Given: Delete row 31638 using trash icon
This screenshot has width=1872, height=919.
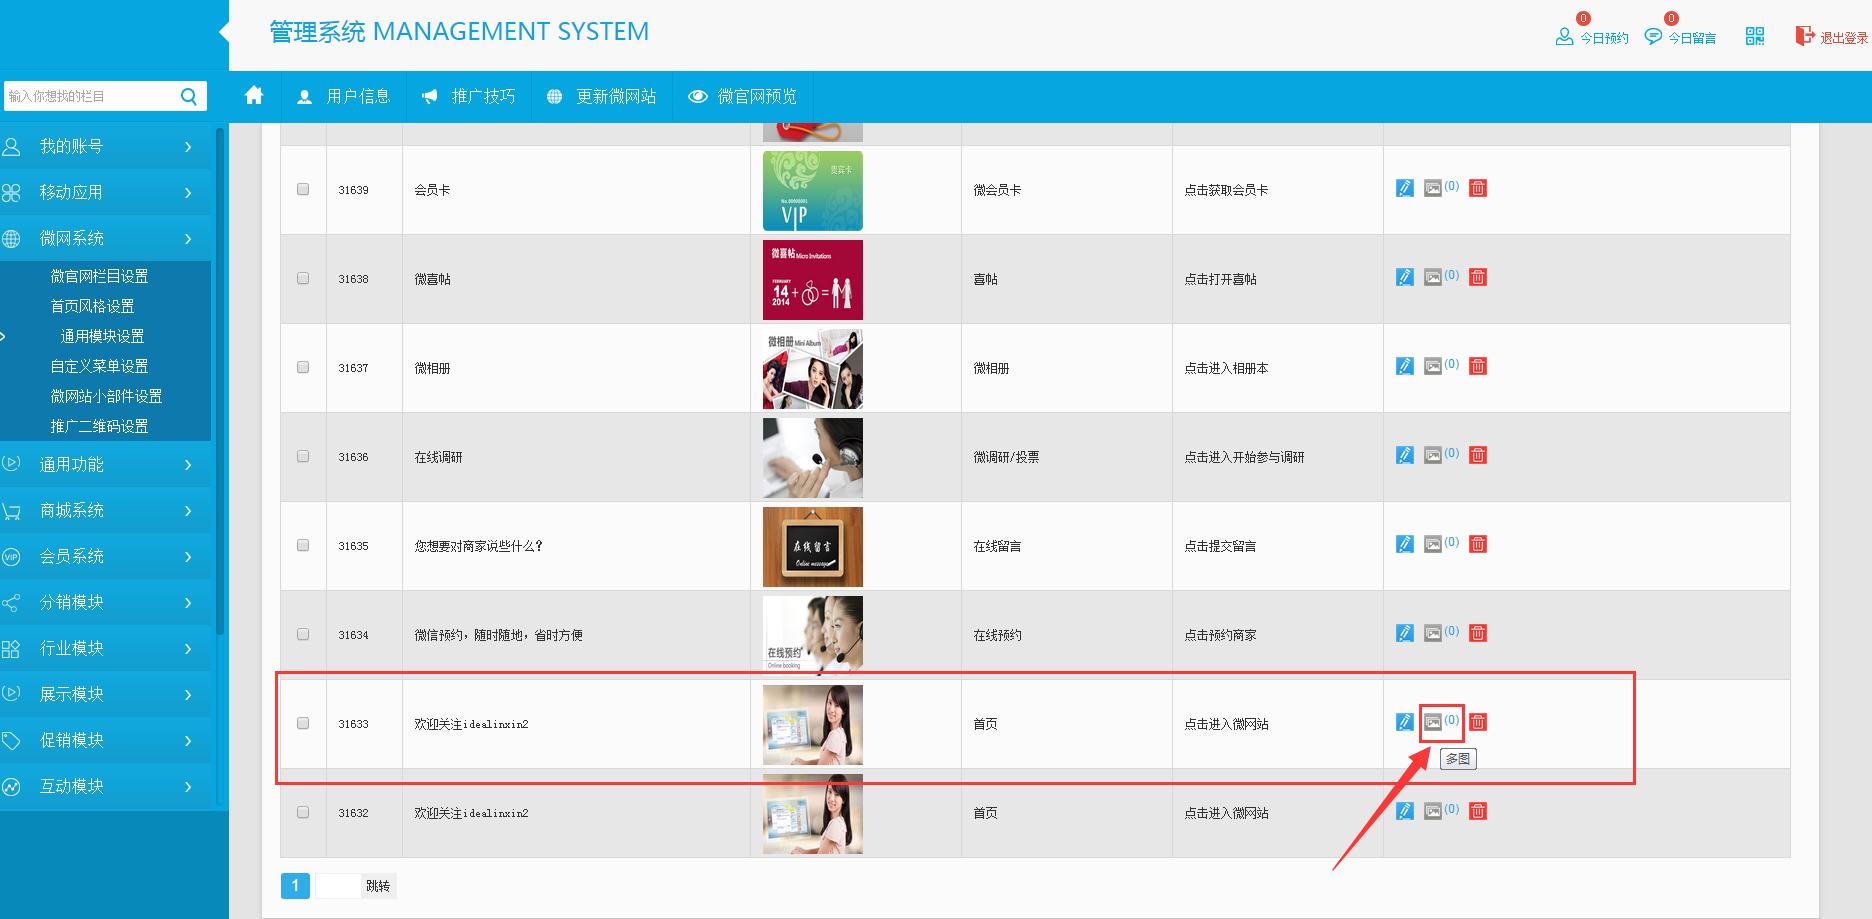Looking at the screenshot, I should pos(1478,277).
